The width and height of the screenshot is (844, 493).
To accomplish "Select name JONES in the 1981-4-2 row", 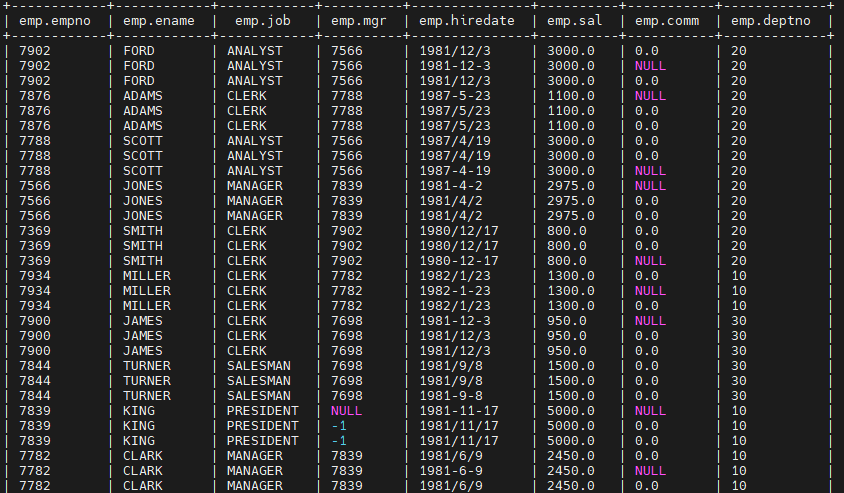I will (143, 186).
